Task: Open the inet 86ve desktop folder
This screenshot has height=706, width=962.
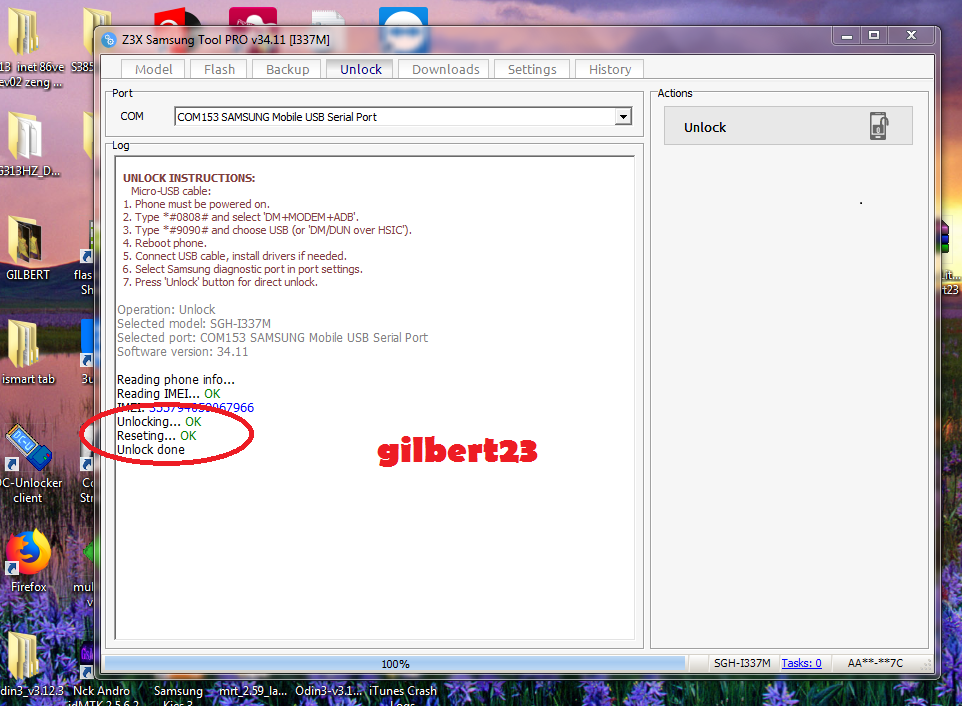Action: (29, 48)
